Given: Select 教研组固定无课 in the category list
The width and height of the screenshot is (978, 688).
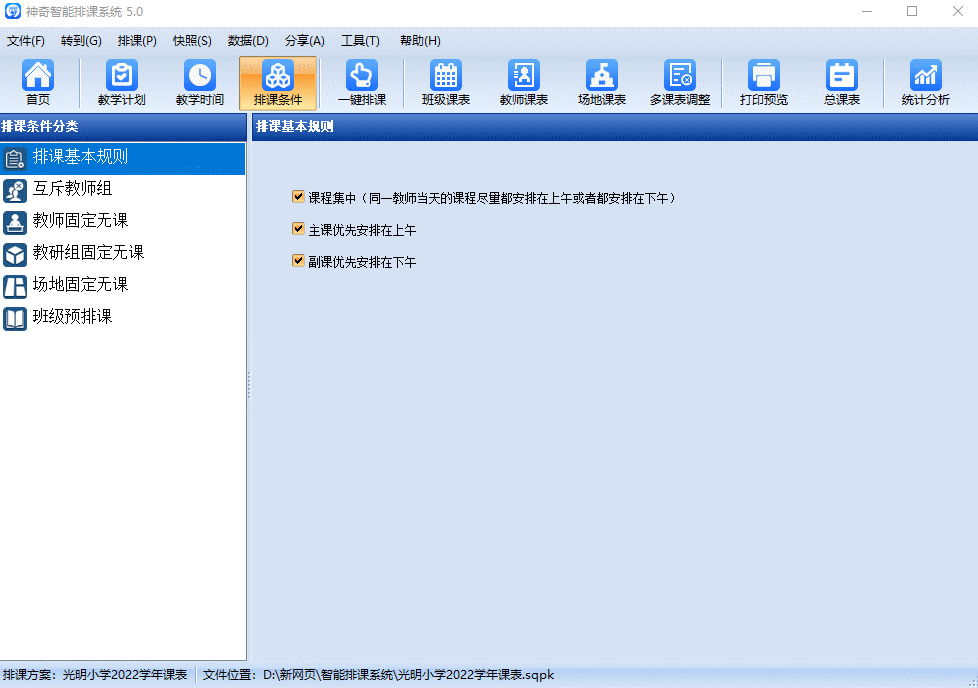Looking at the screenshot, I should pyautogui.click(x=122, y=254).
